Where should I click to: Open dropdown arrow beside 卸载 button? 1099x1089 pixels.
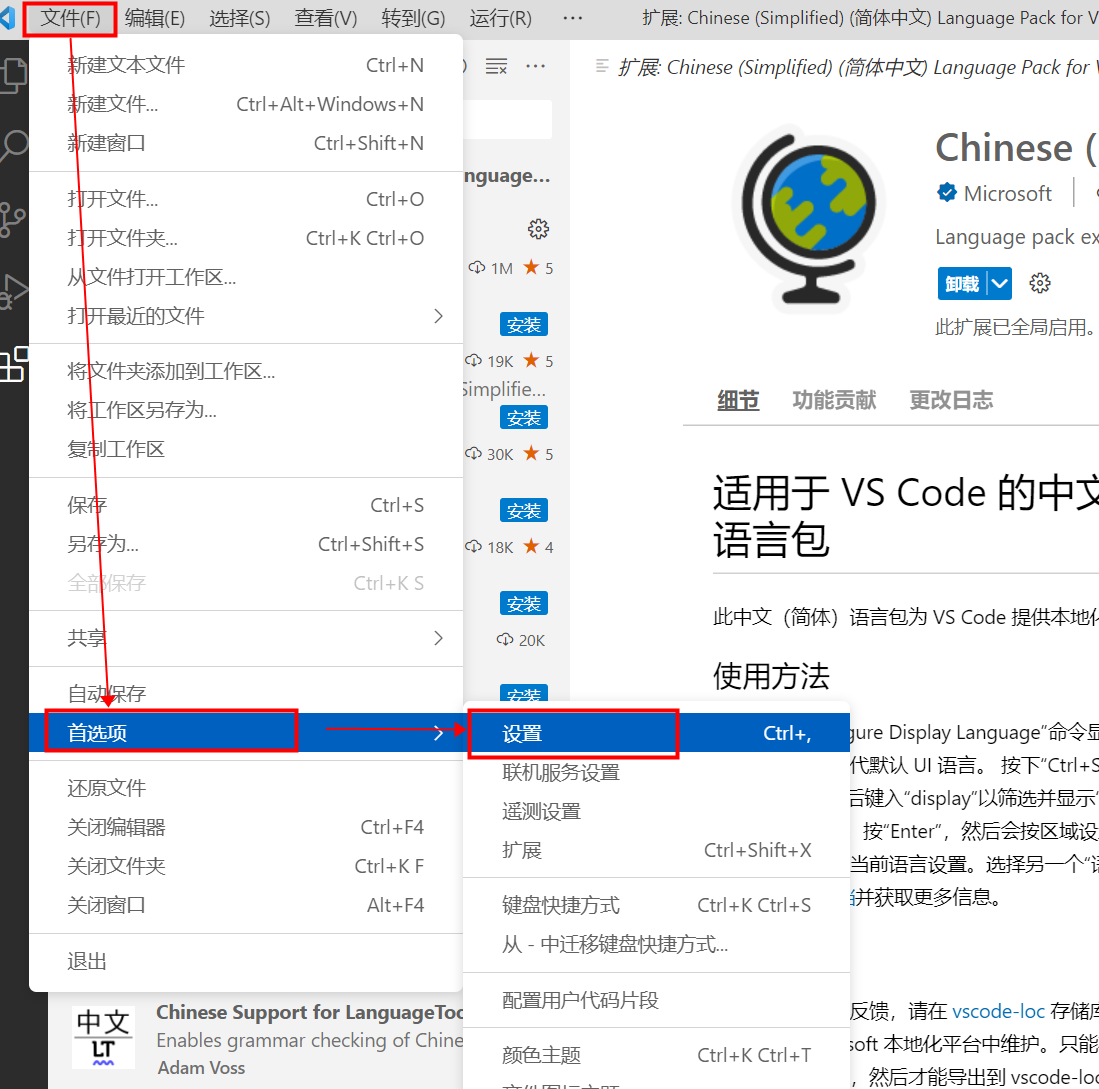999,284
